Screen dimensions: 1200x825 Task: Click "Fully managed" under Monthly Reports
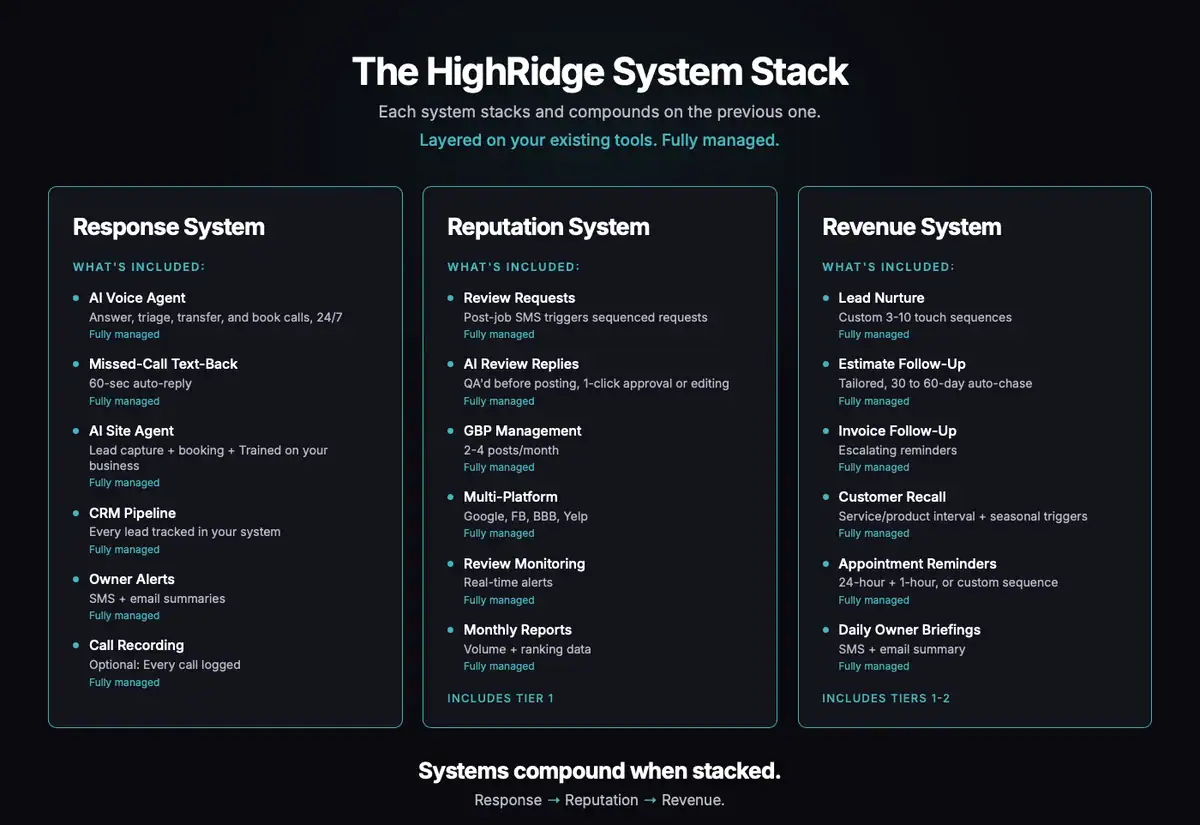click(499, 666)
